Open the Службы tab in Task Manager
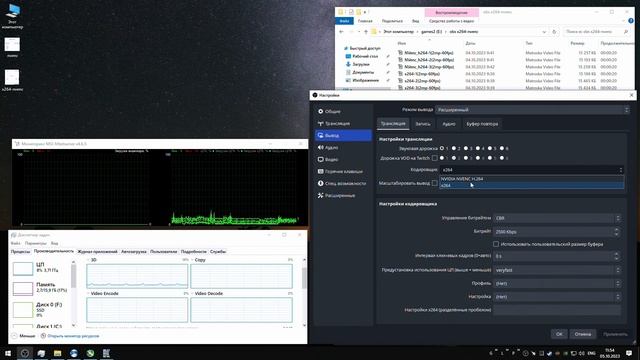The image size is (640, 360). point(218,252)
